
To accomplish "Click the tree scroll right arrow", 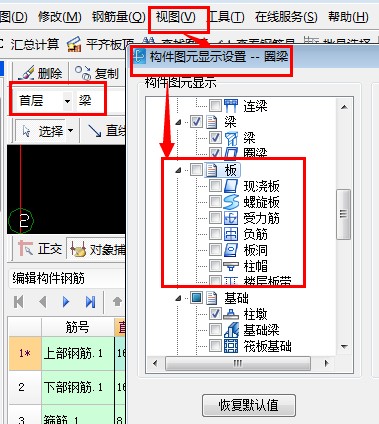I will pos(326,363).
